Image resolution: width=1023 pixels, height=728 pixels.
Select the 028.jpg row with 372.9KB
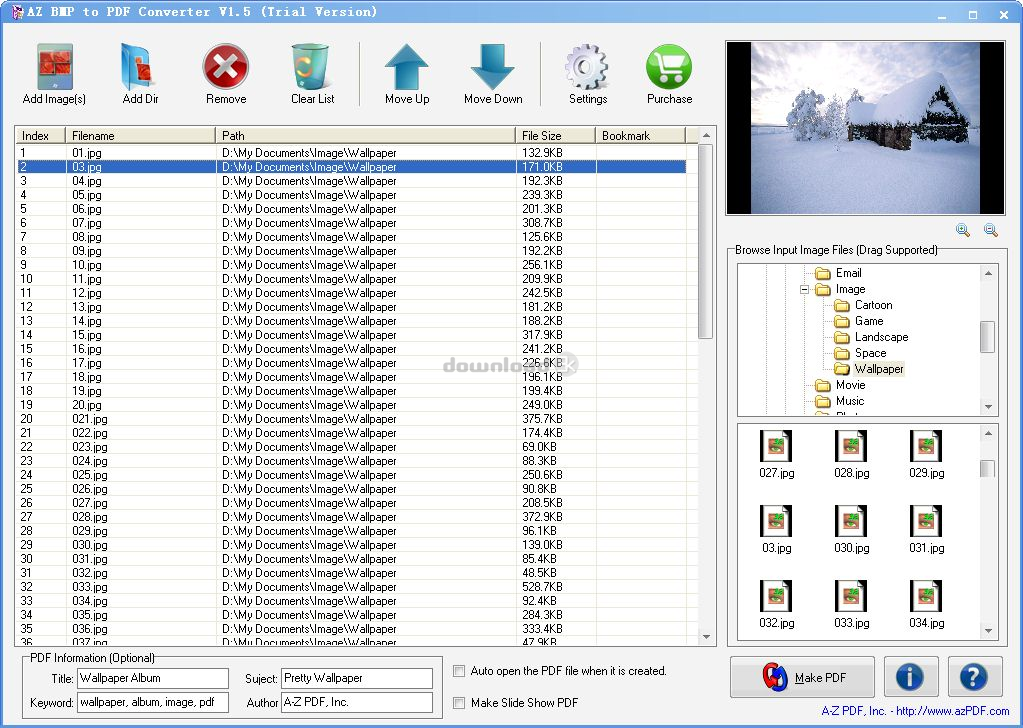[352, 517]
